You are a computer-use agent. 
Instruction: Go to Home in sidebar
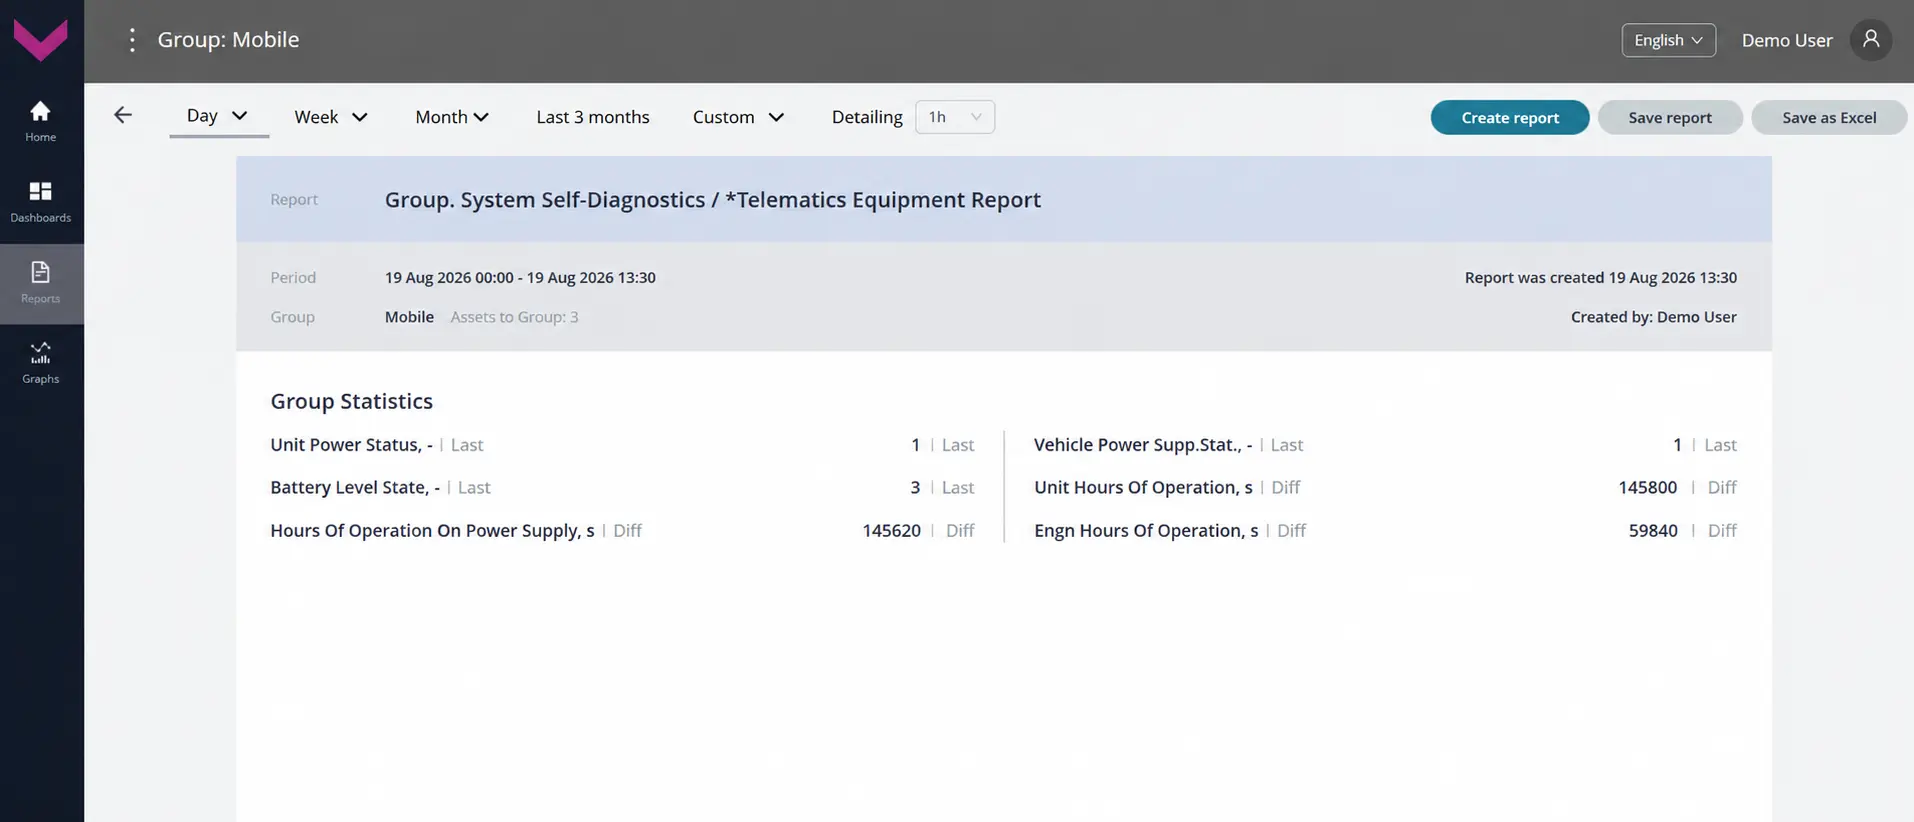(41, 122)
